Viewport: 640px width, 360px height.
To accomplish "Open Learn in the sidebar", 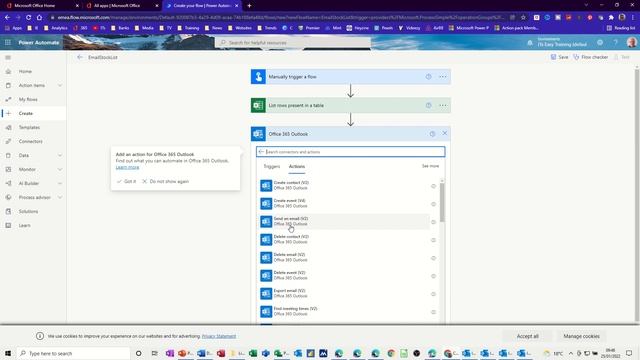I will coord(24,225).
